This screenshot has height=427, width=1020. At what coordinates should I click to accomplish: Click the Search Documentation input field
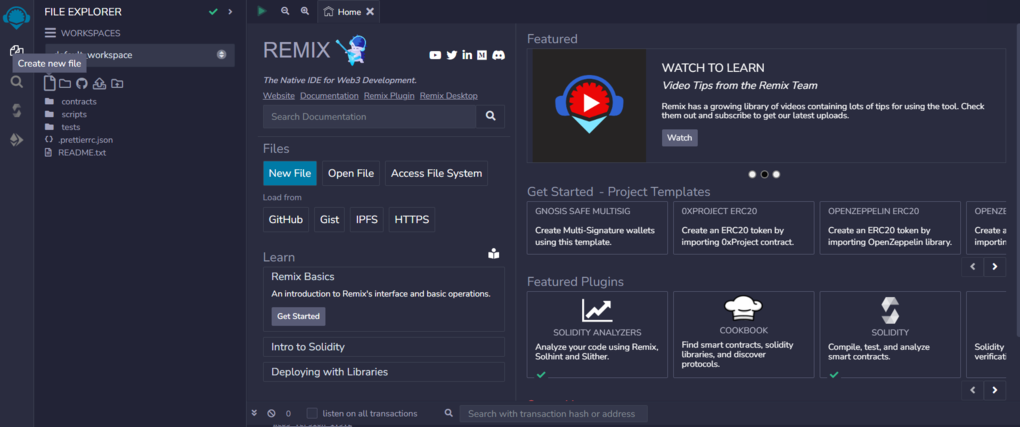369,117
